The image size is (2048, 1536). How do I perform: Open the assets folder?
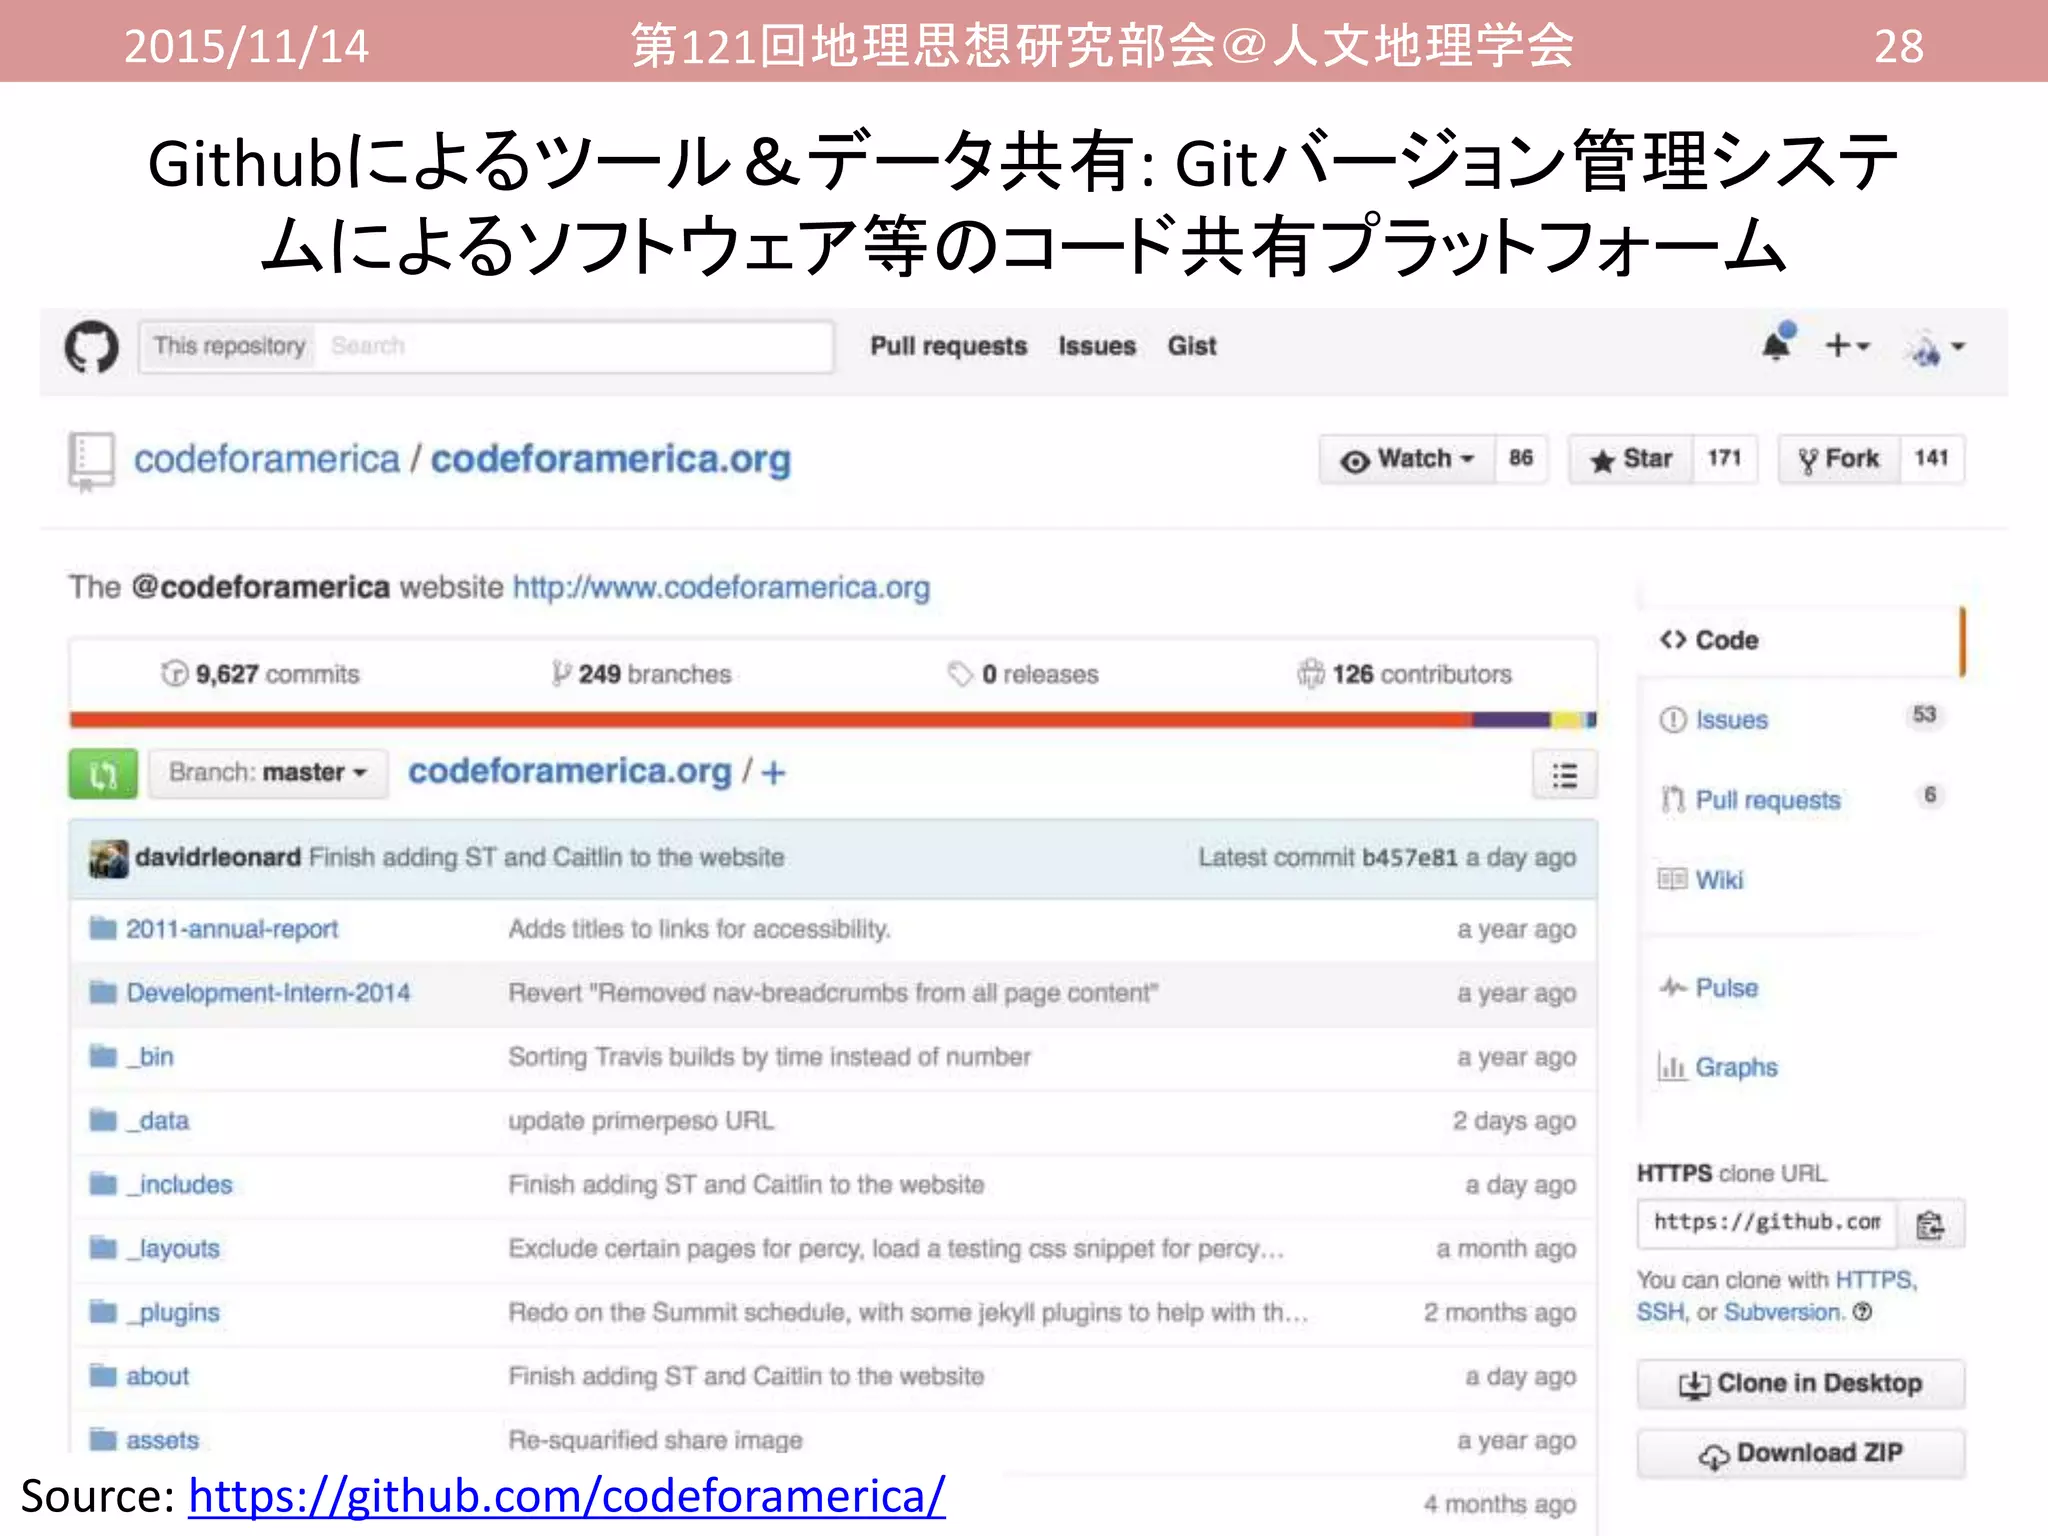(162, 1440)
